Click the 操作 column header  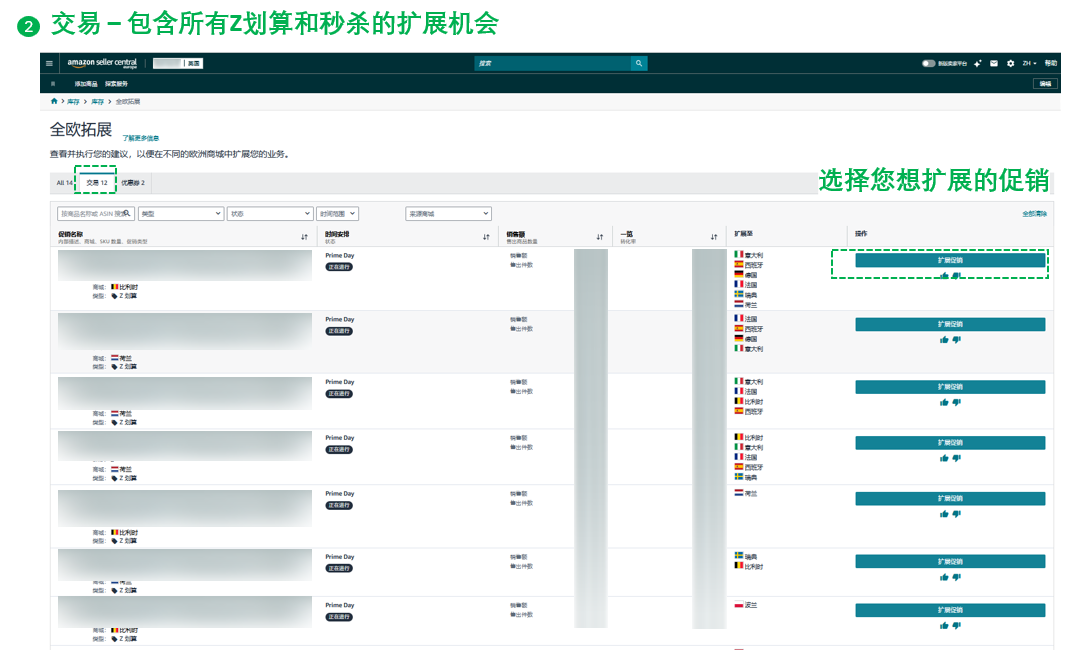[861, 234]
